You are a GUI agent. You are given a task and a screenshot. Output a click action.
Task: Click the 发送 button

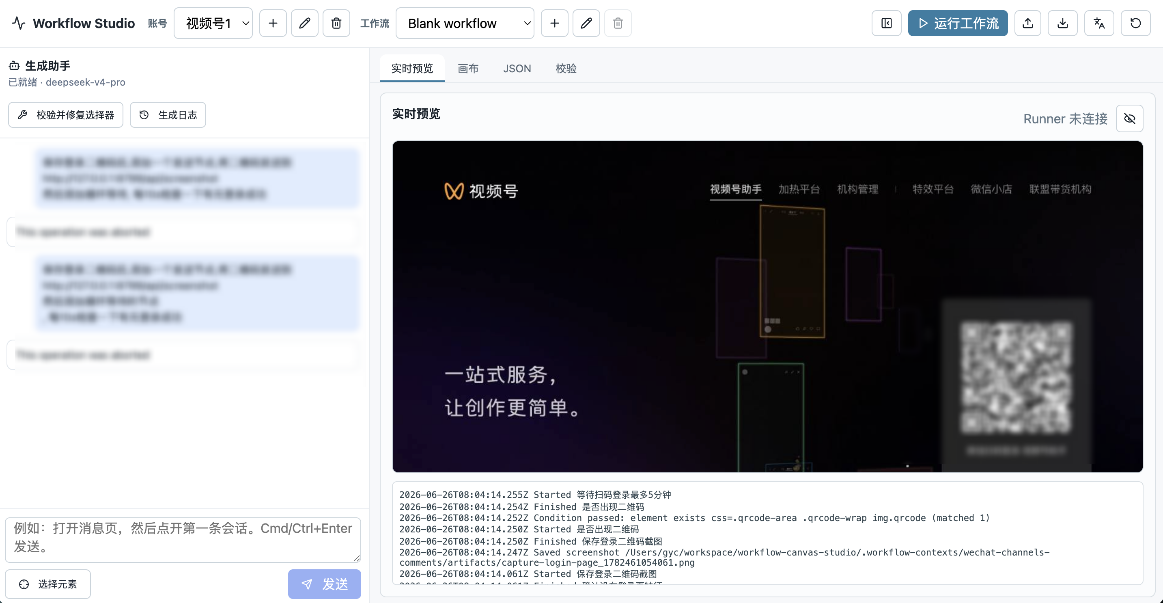tap(325, 584)
